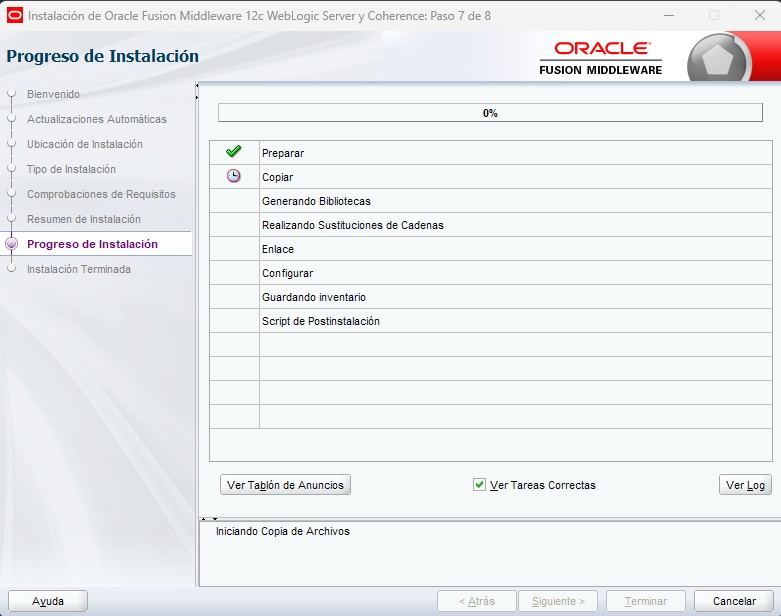Select the Copiar task row
This screenshot has height=616, width=781.
tap(491, 177)
